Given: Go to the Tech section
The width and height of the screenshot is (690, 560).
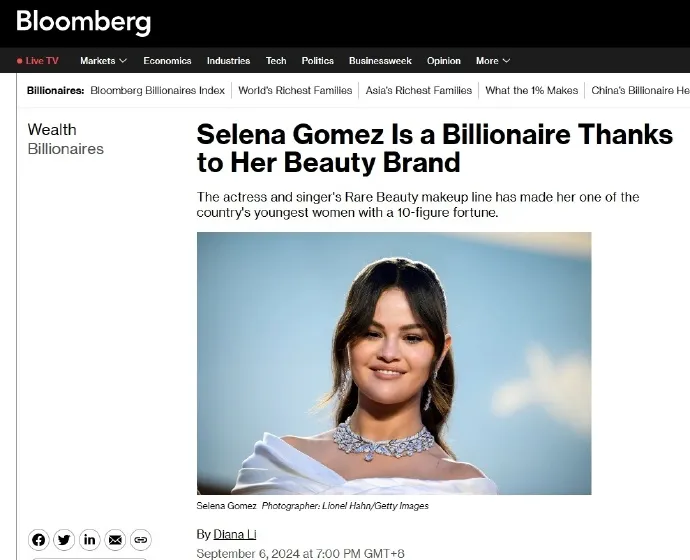Looking at the screenshot, I should tap(276, 61).
